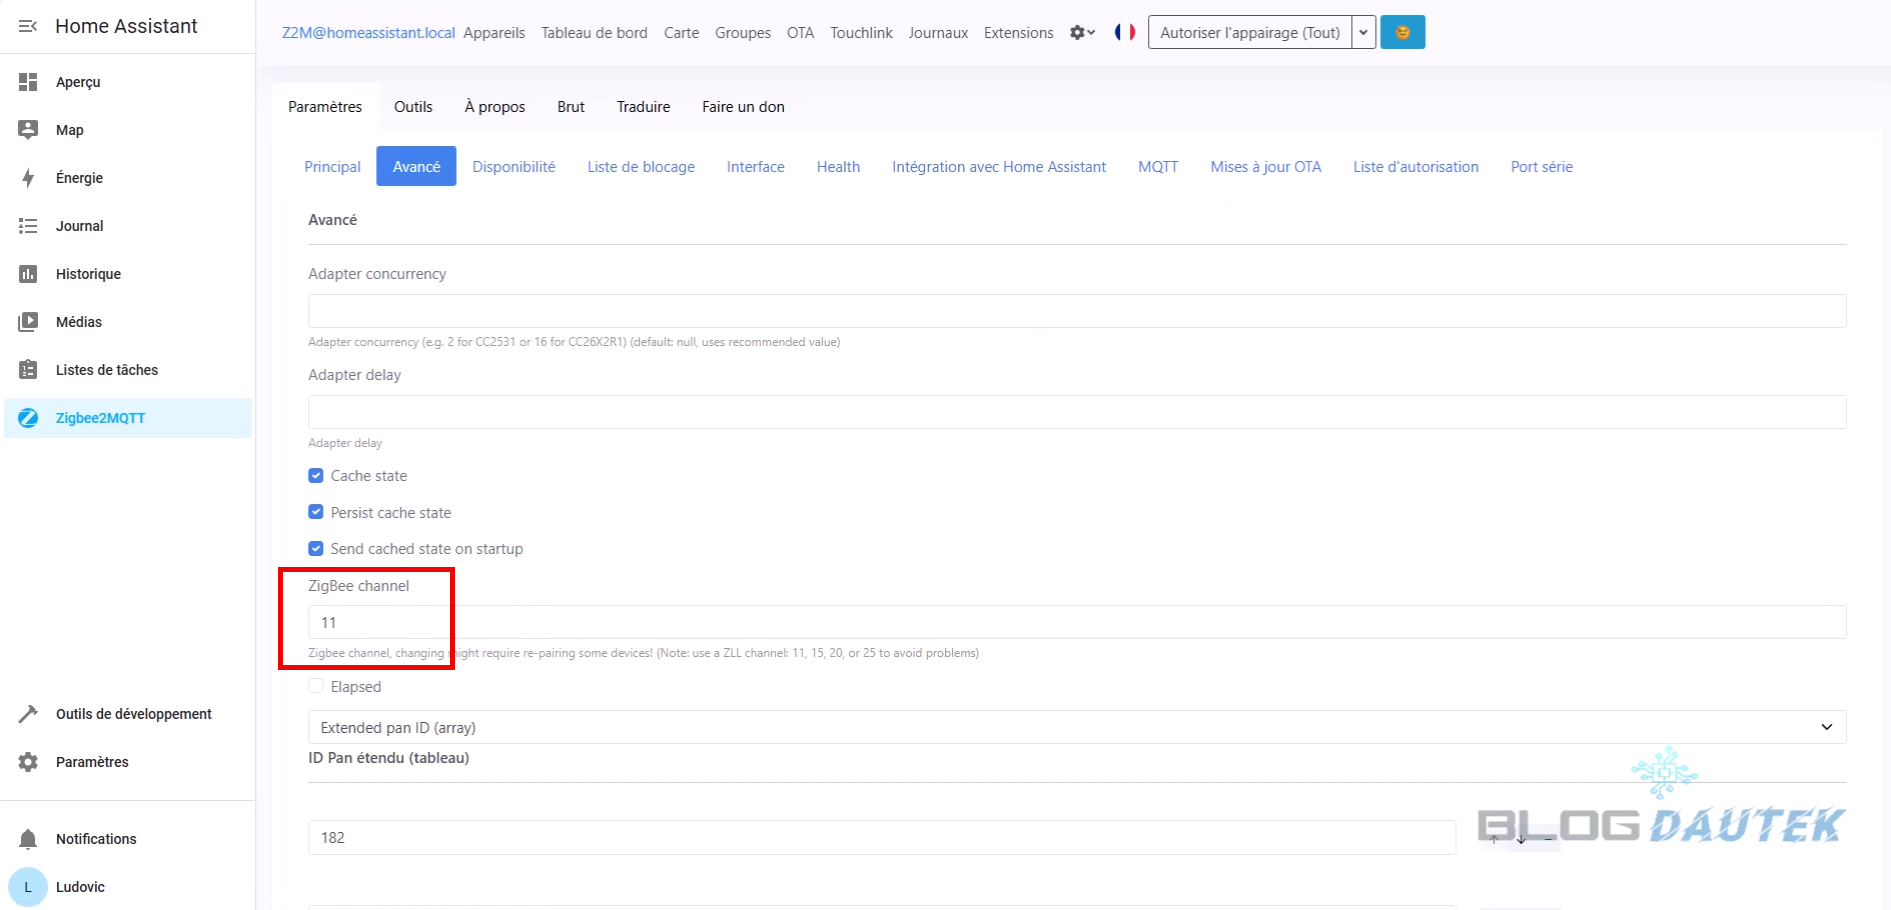Switch to the Disponibilité tab
This screenshot has width=1891, height=910.
click(x=513, y=167)
